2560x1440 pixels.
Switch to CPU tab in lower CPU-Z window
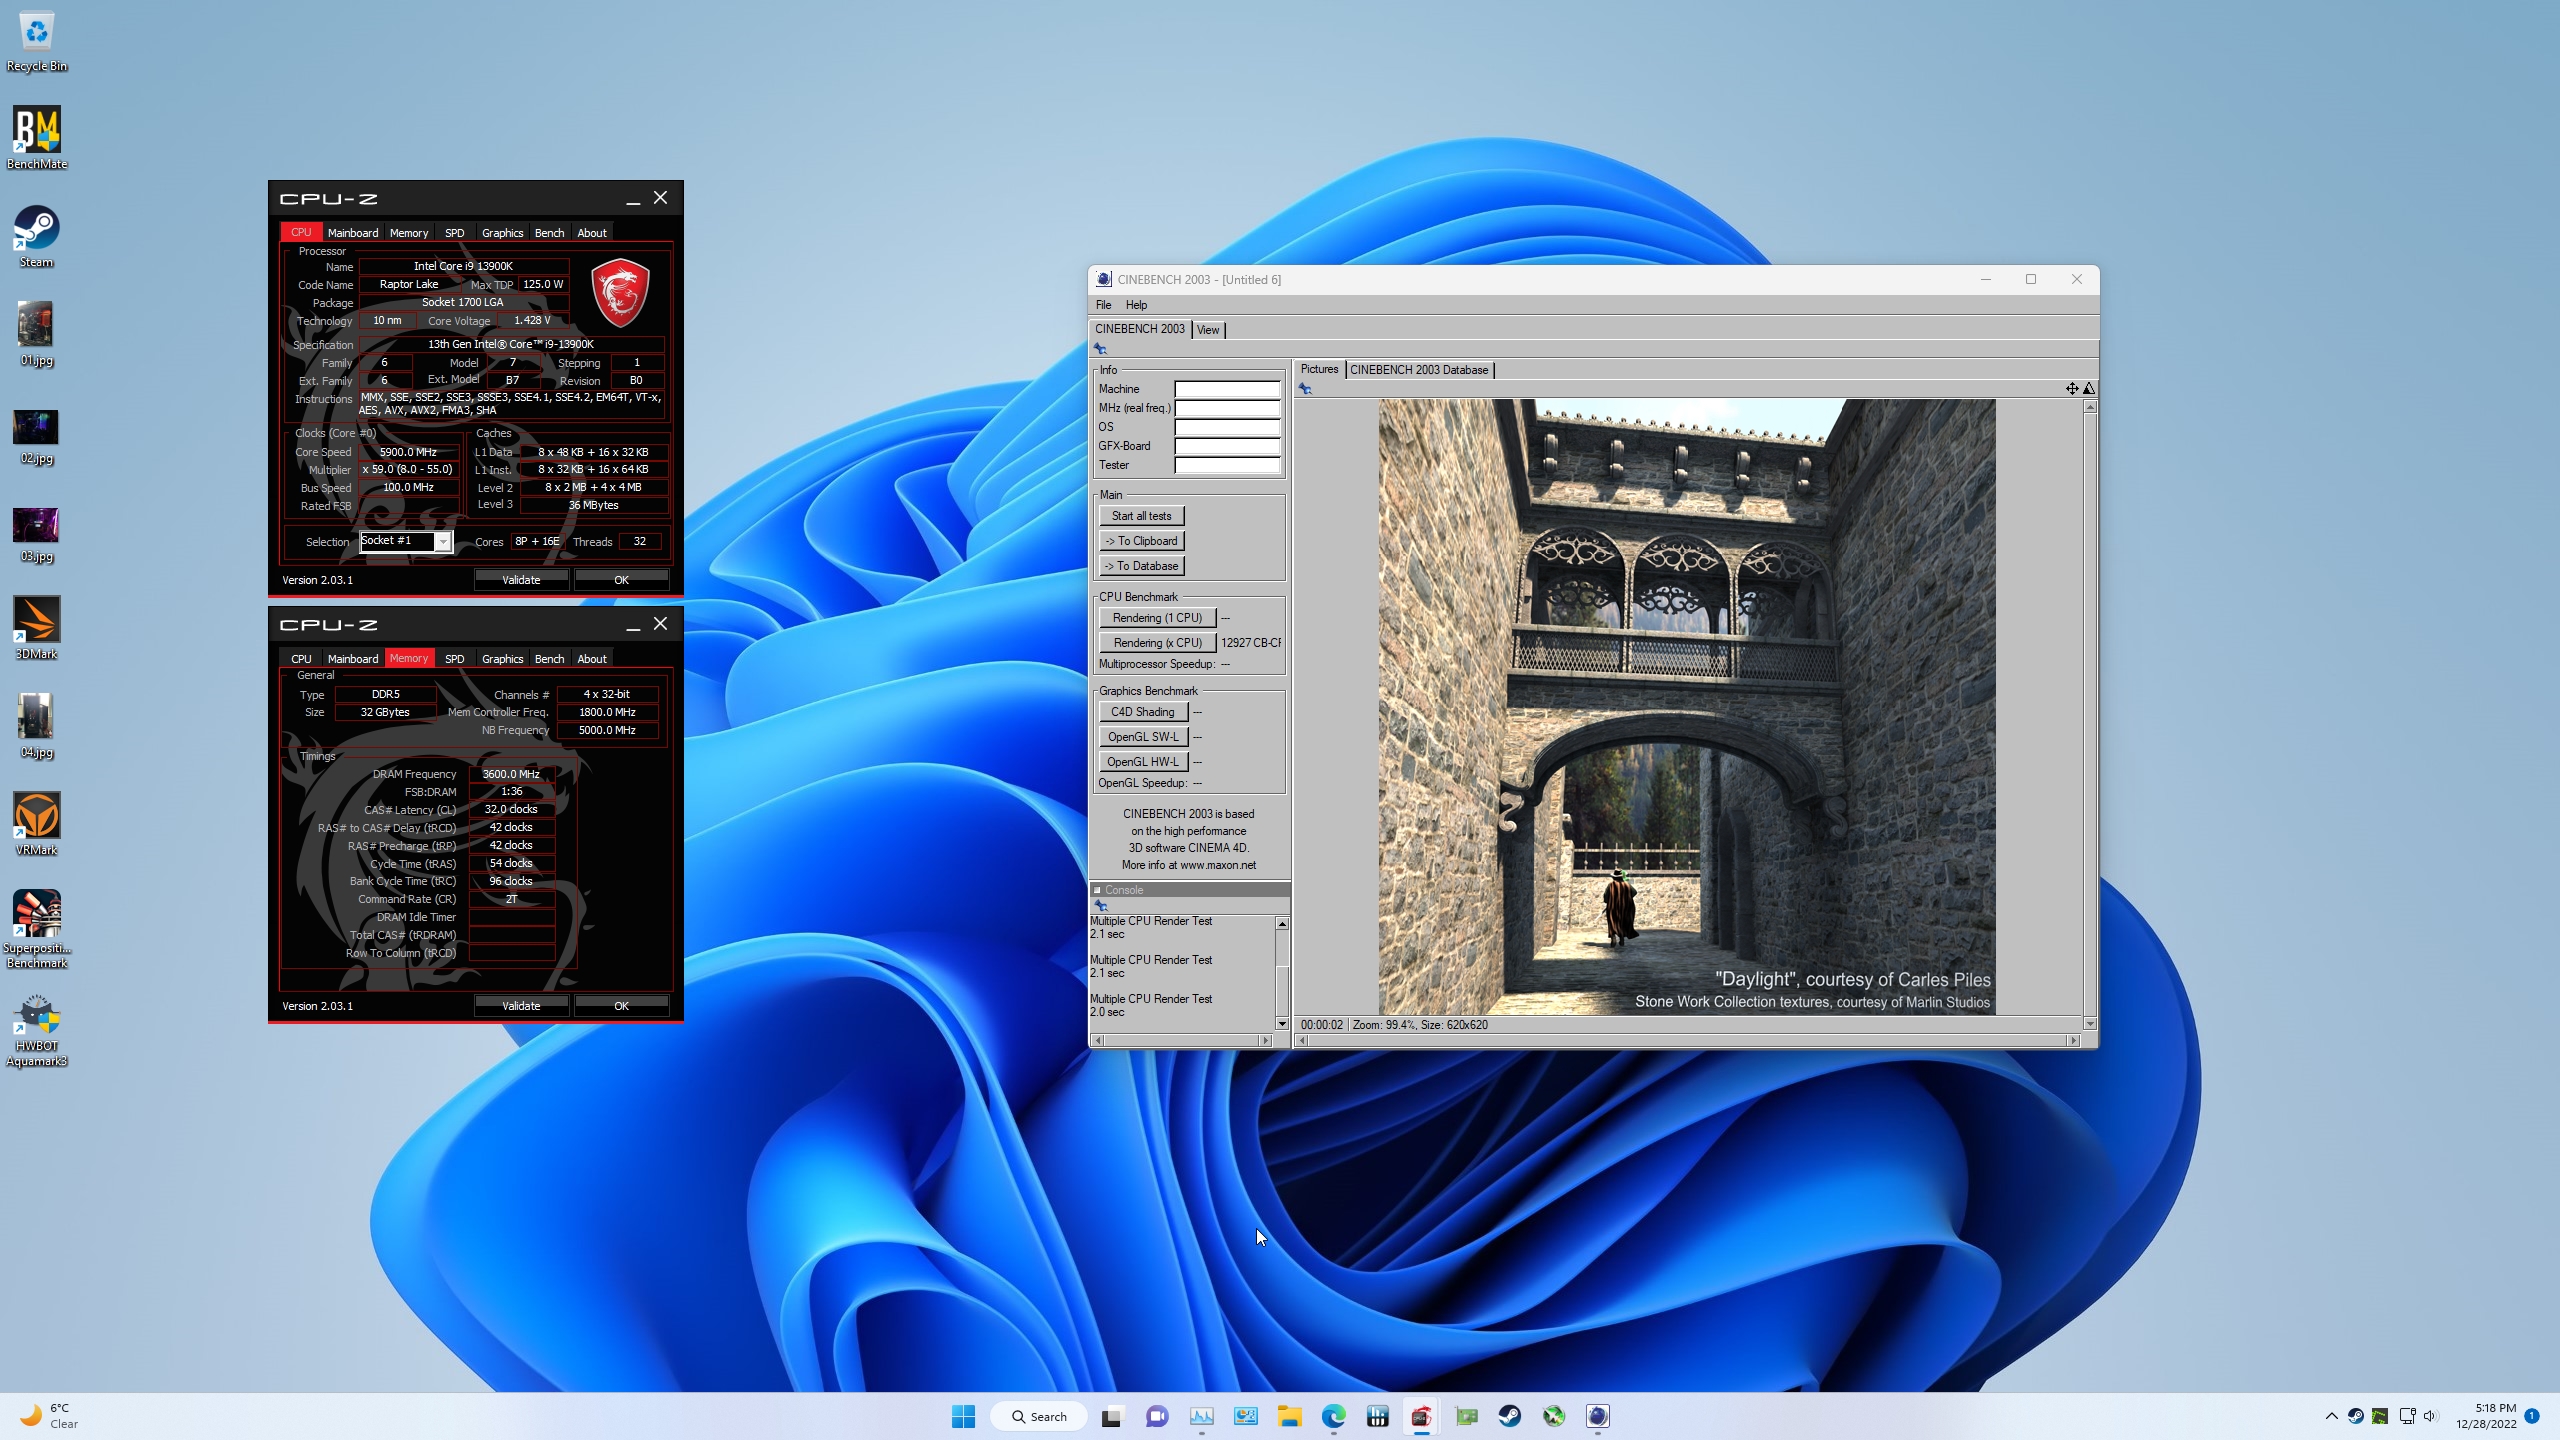[x=301, y=659]
